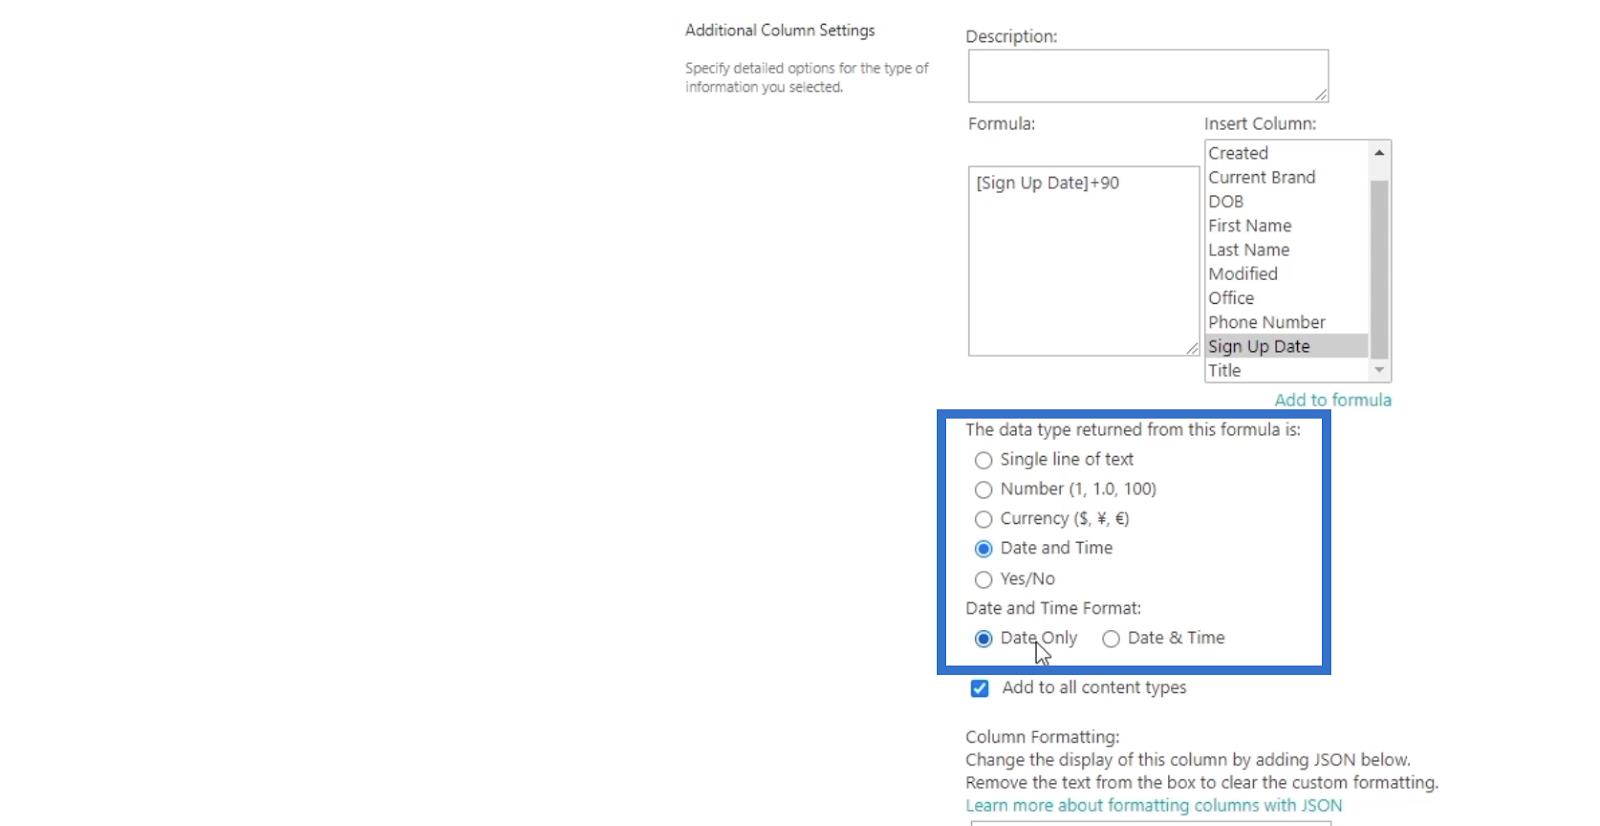Select Created in Insert Column list
This screenshot has height=826, width=1600.
pos(1287,153)
